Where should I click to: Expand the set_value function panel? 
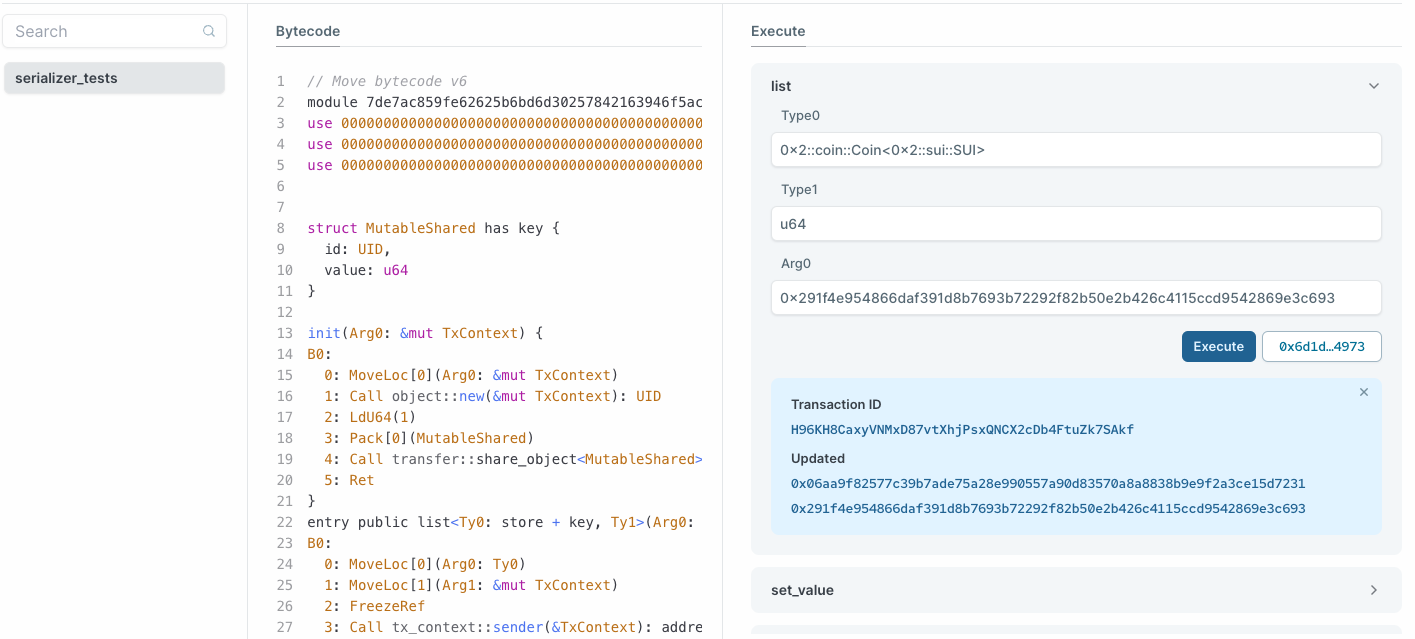click(x=1373, y=590)
